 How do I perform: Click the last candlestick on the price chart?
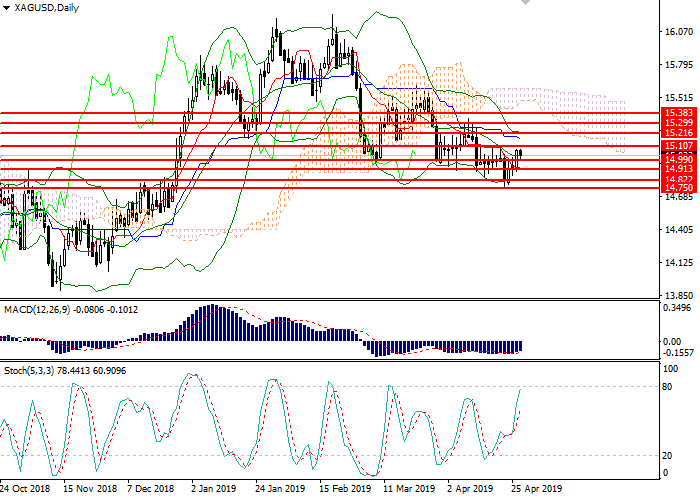point(520,153)
